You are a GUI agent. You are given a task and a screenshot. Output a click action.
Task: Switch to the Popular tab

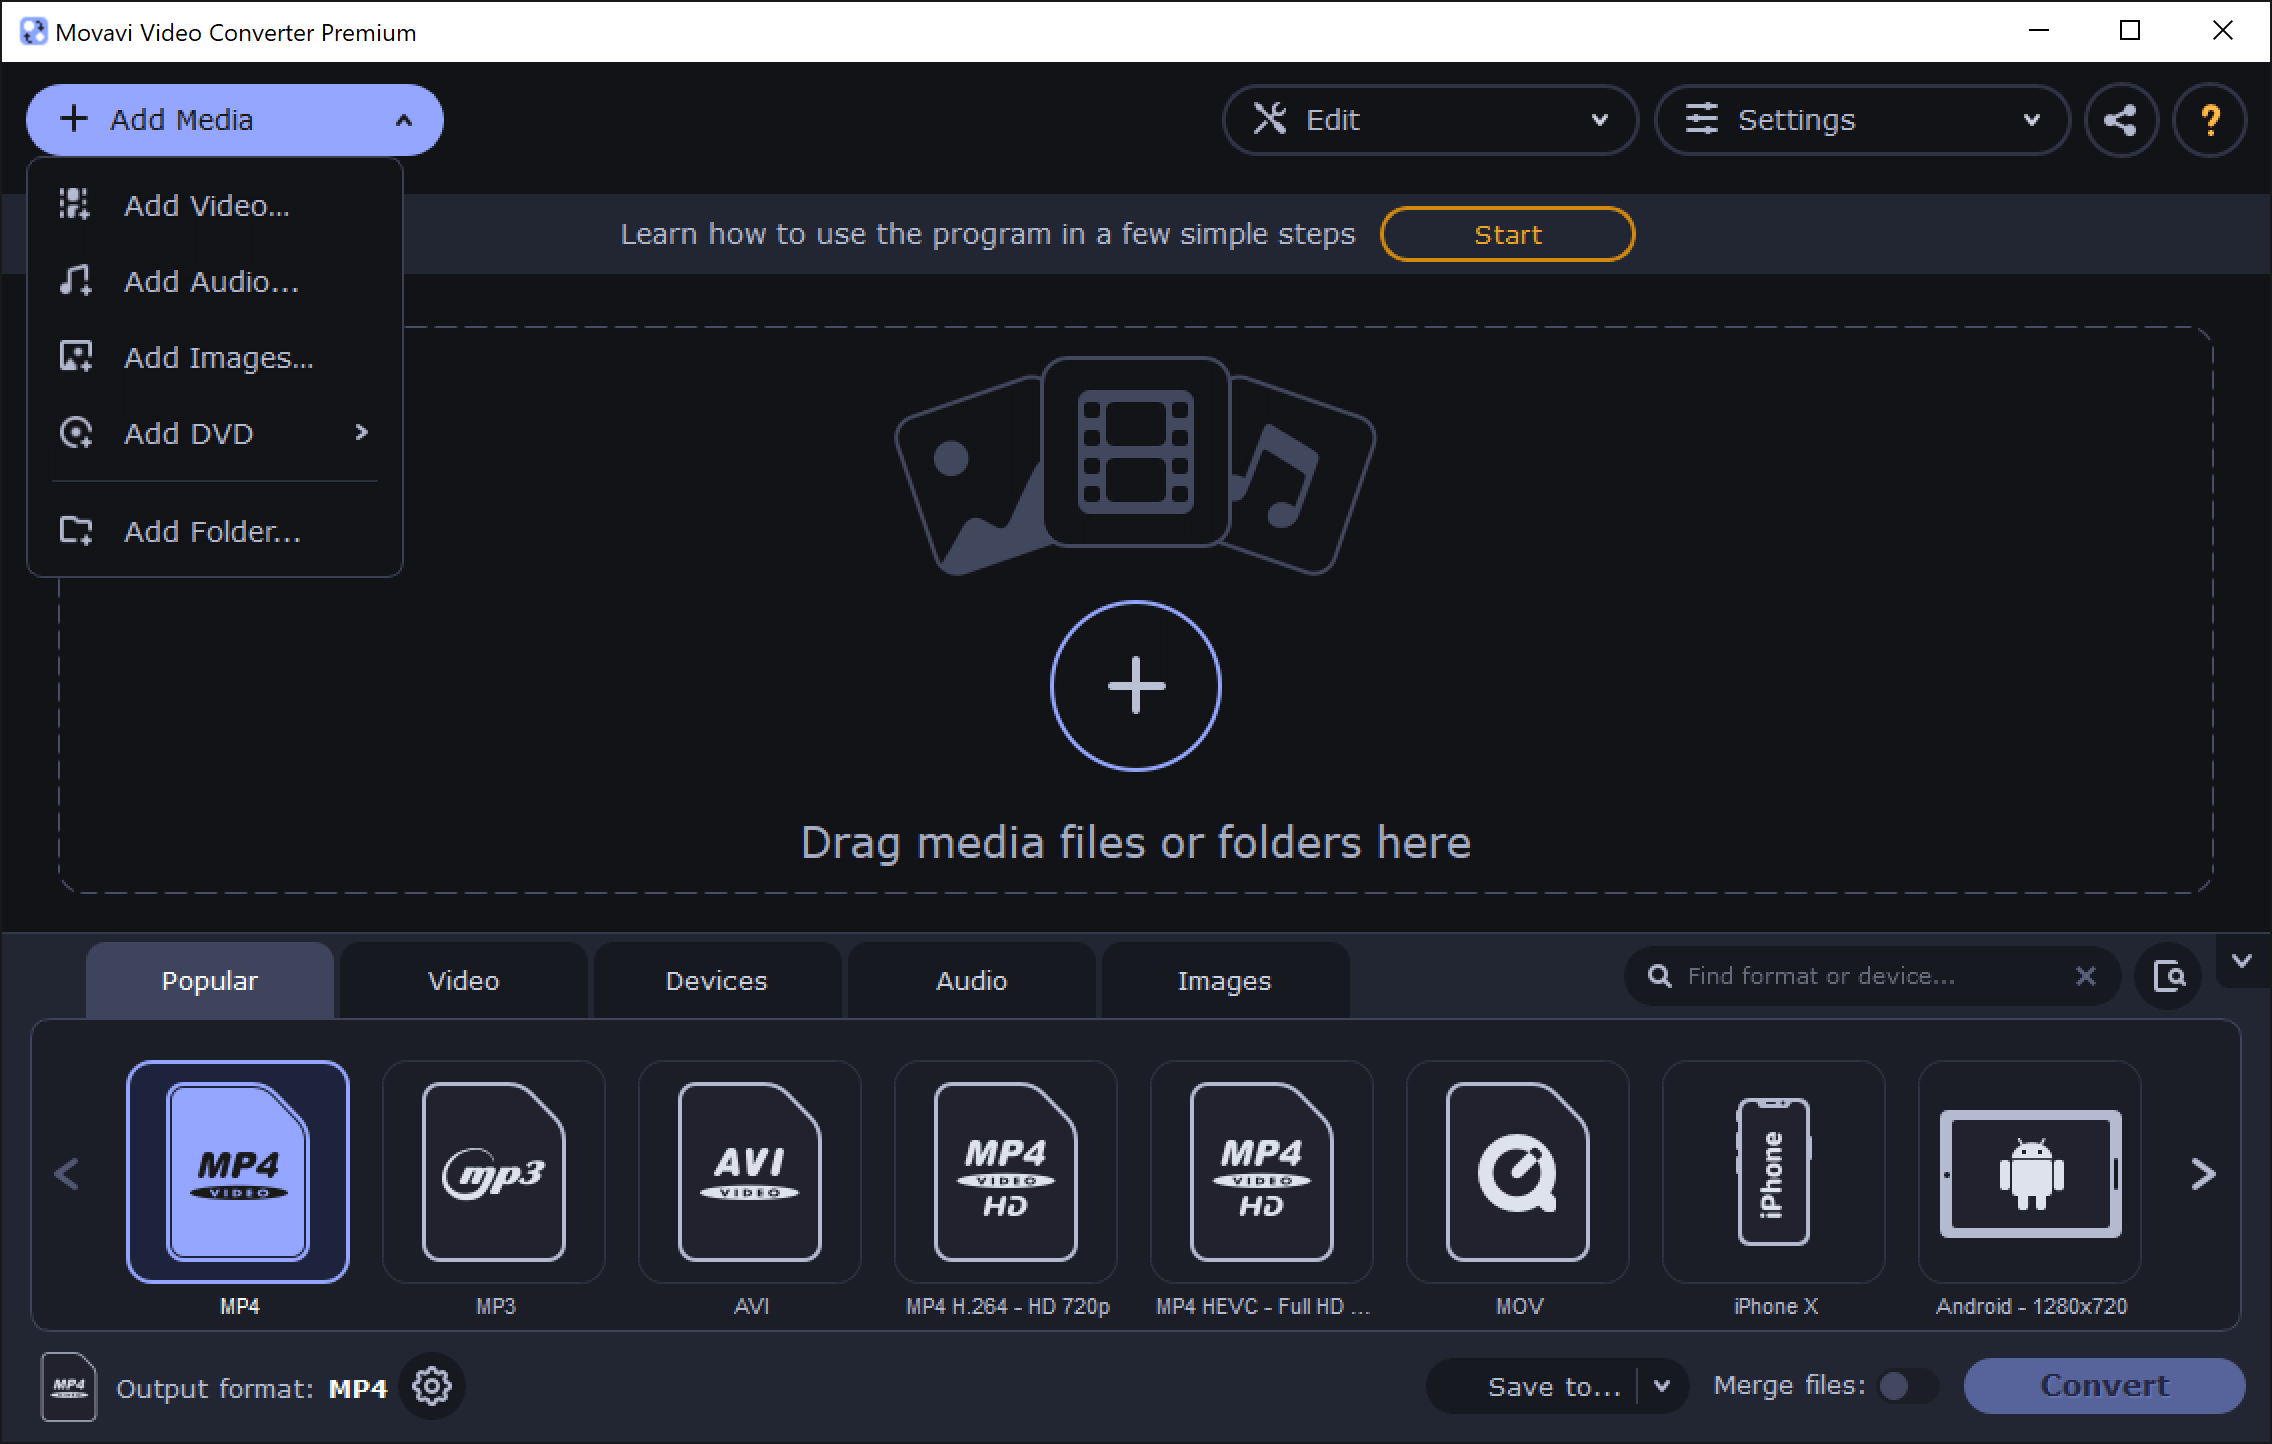tap(210, 980)
